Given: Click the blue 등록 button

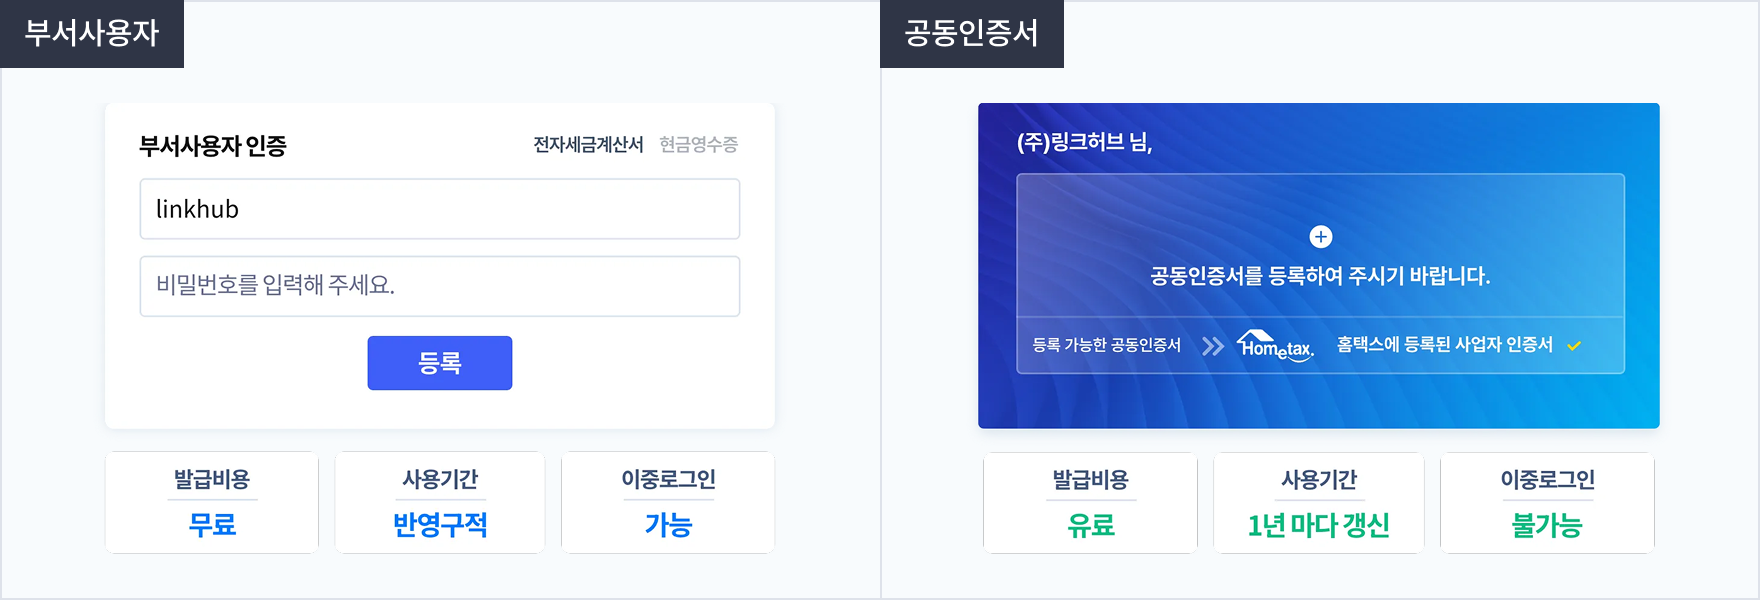Looking at the screenshot, I should 440,362.
